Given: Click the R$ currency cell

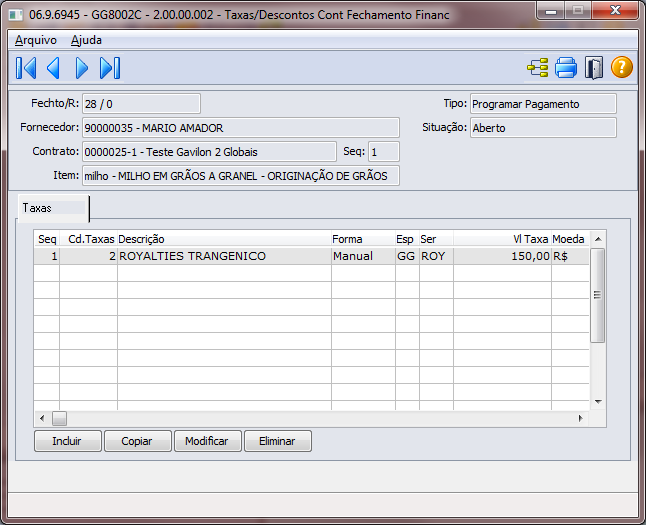Looking at the screenshot, I should [x=570, y=256].
